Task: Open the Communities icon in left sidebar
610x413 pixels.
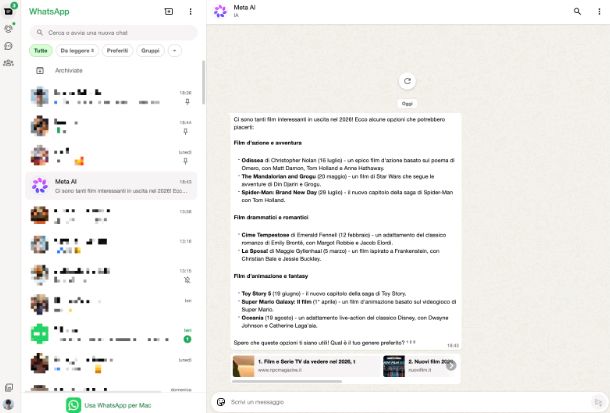Action: [x=8, y=63]
